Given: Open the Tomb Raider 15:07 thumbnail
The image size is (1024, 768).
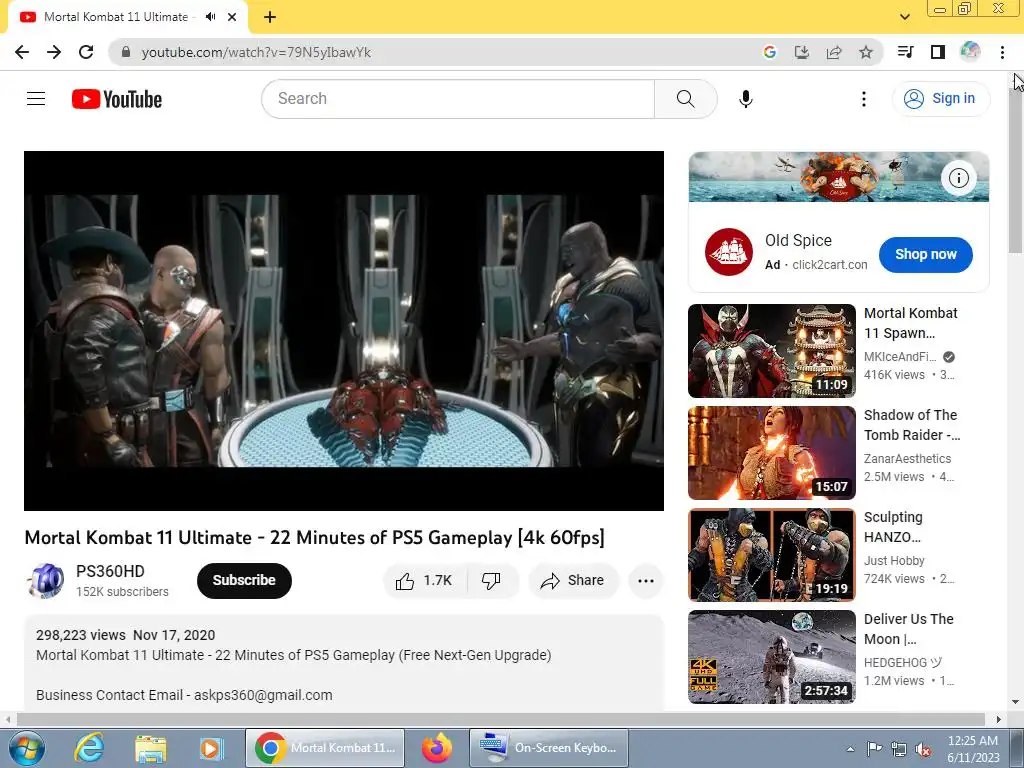Looking at the screenshot, I should pyautogui.click(x=771, y=453).
